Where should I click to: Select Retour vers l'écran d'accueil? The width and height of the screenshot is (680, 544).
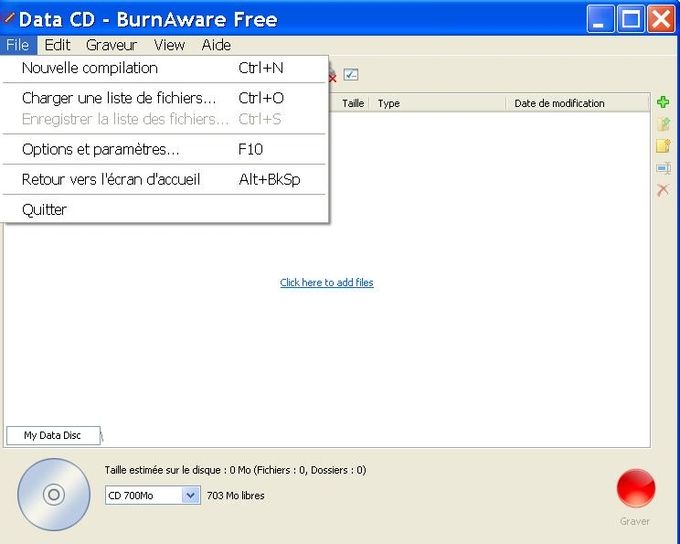click(164, 179)
